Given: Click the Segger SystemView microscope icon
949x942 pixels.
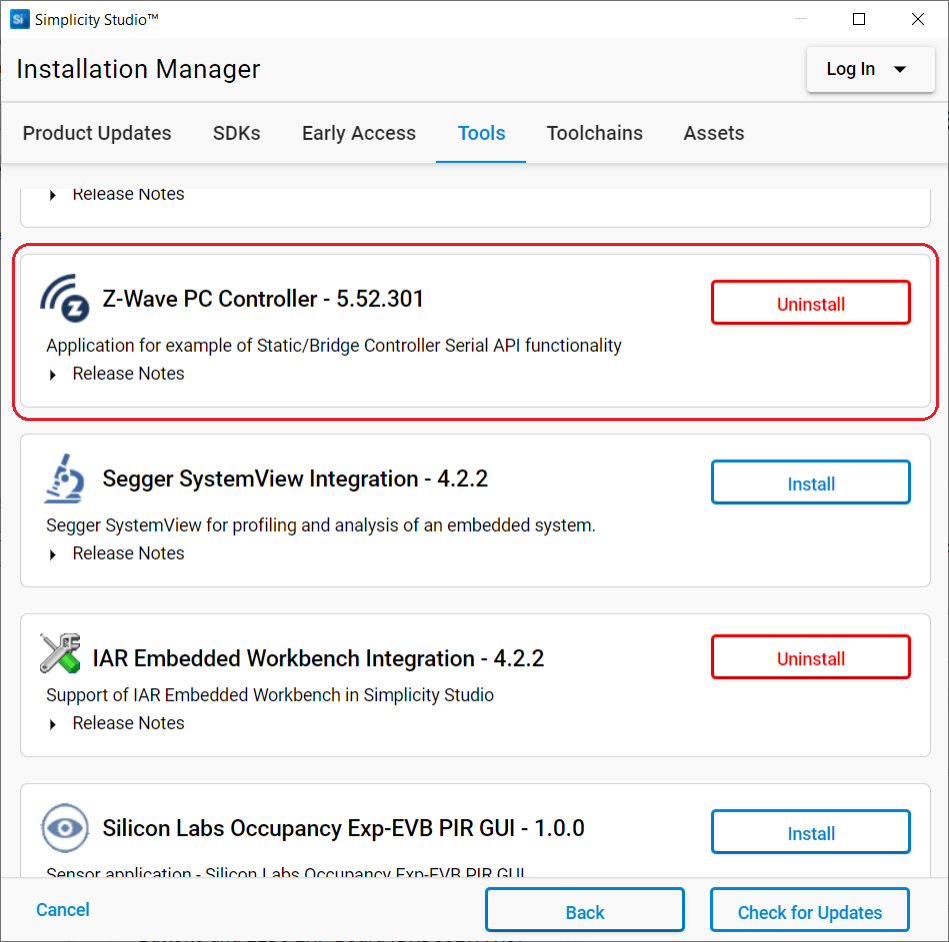Looking at the screenshot, I should pyautogui.click(x=64, y=478).
